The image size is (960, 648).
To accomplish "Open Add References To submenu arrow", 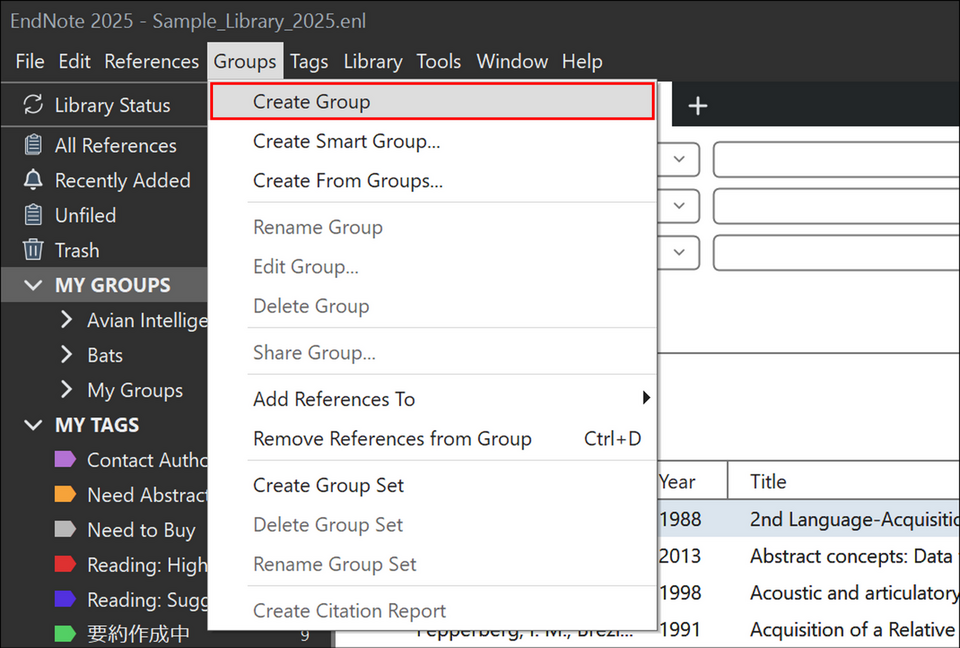I will 646,398.
